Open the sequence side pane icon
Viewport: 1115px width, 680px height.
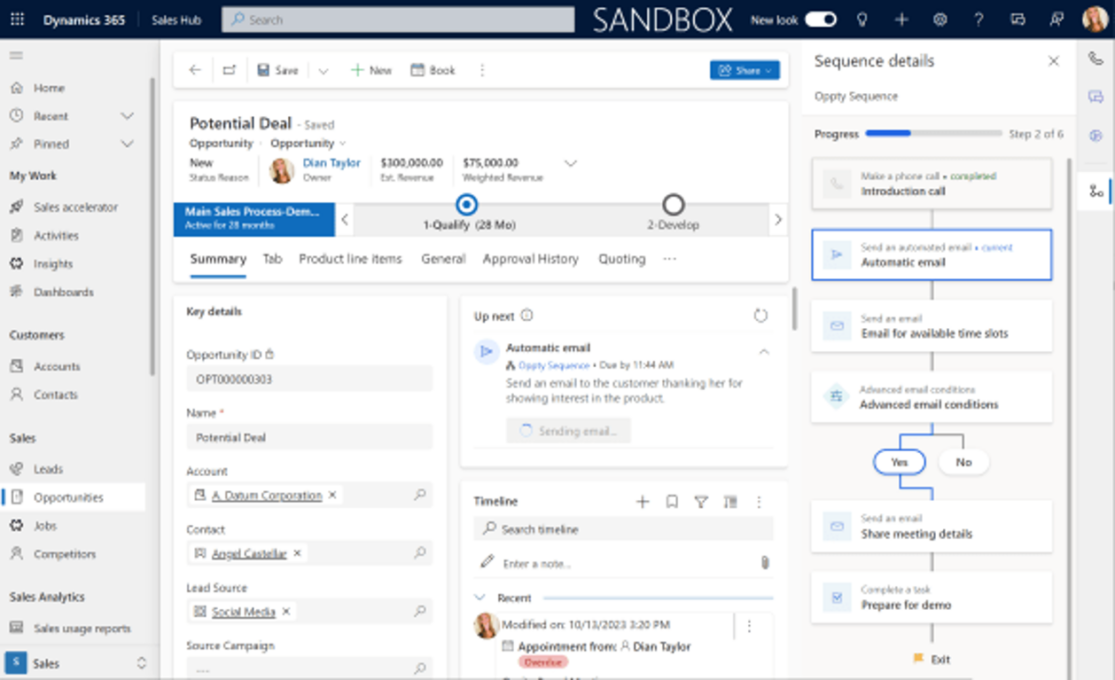coord(1096,191)
